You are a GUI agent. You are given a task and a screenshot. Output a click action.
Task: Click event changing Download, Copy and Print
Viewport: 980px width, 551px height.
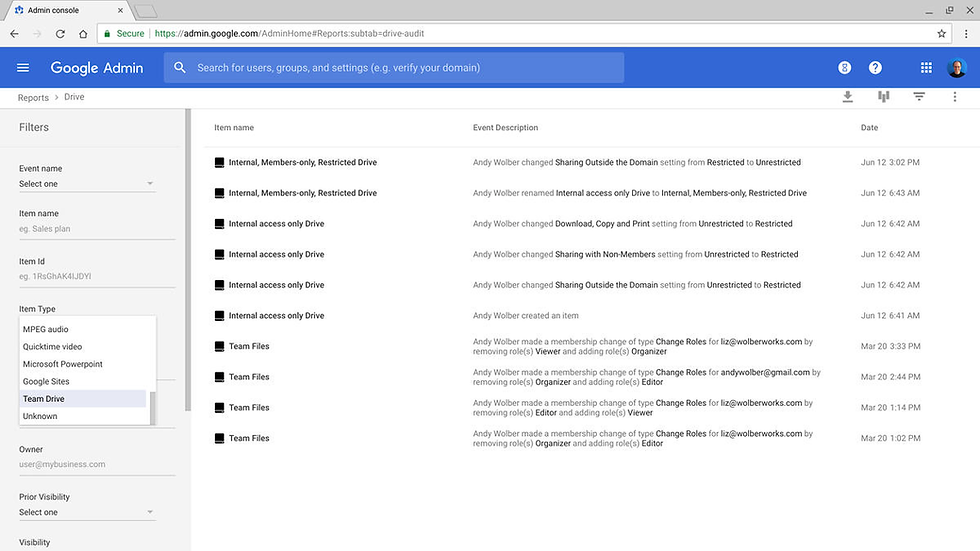coord(632,224)
